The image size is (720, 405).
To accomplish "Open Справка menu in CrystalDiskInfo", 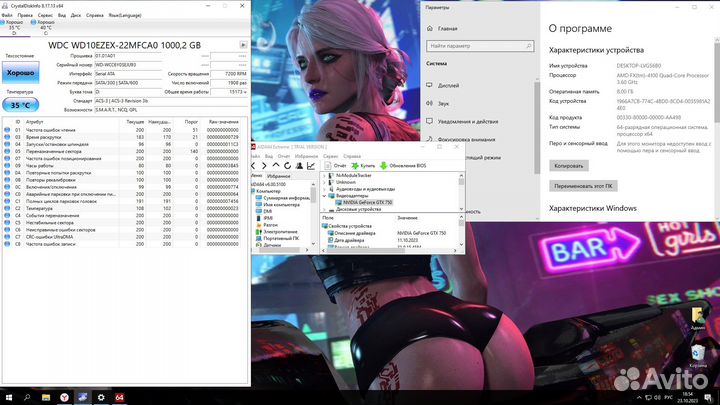I will coord(95,15).
